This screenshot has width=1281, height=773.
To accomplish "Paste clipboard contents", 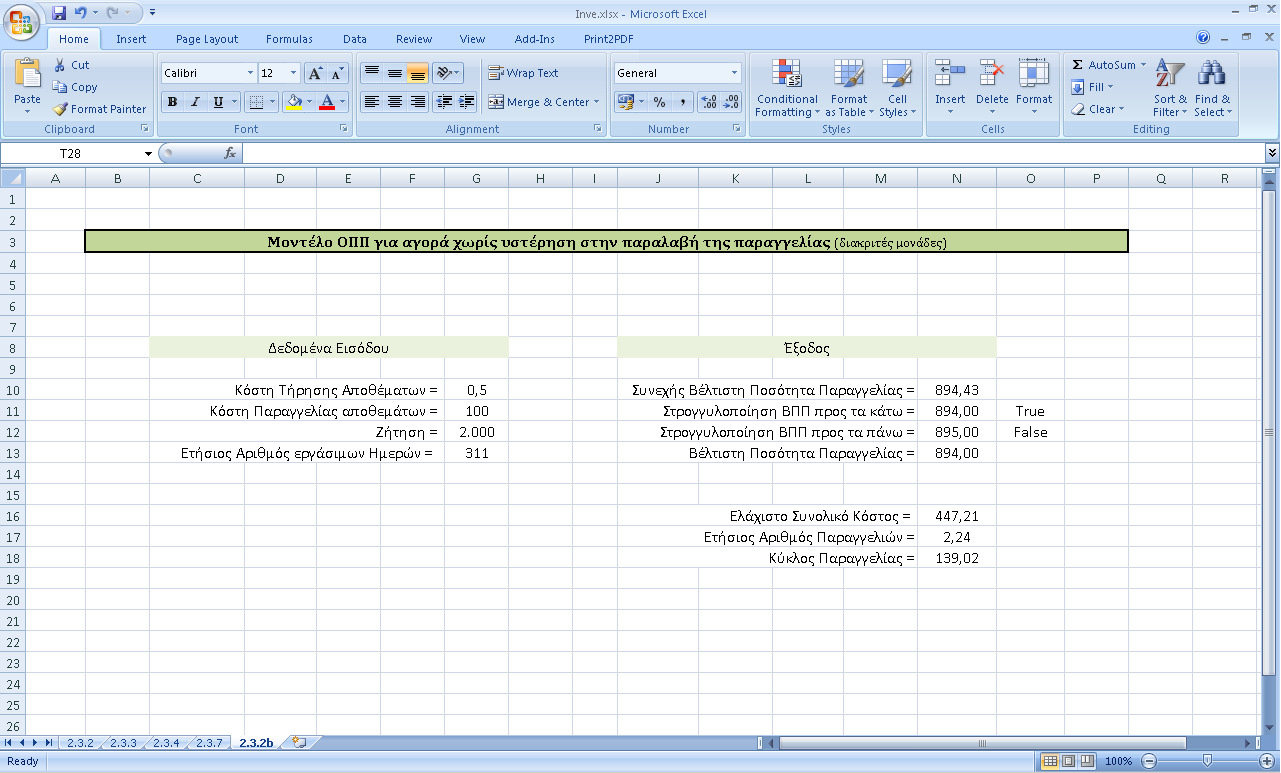I will [x=27, y=84].
